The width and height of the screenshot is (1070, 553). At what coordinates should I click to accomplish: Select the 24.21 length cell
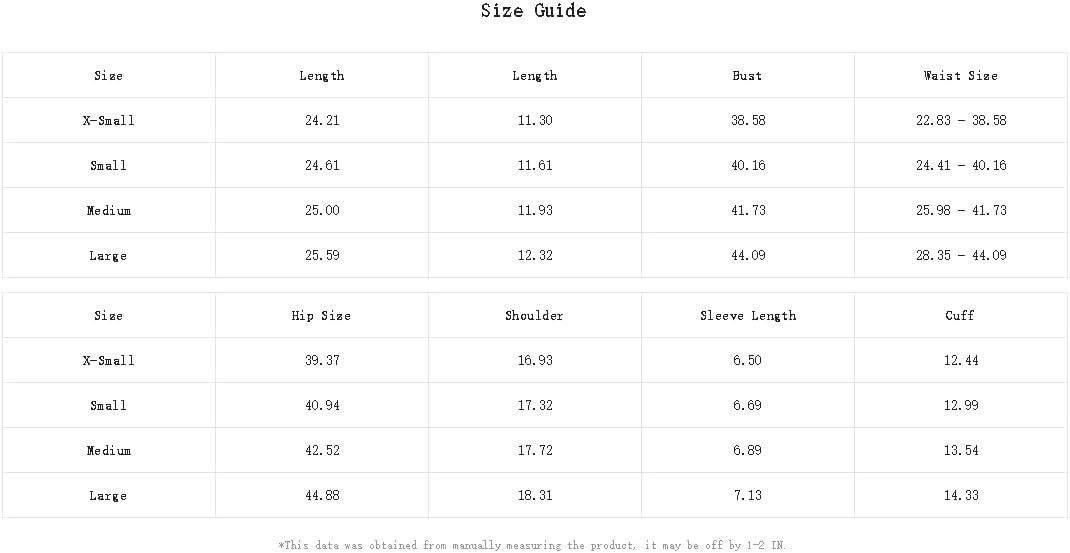(x=322, y=121)
